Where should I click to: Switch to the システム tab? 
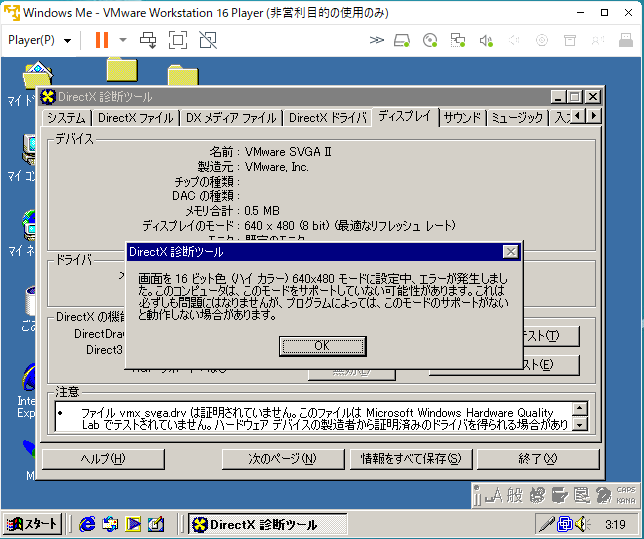pyautogui.click(x=66, y=118)
